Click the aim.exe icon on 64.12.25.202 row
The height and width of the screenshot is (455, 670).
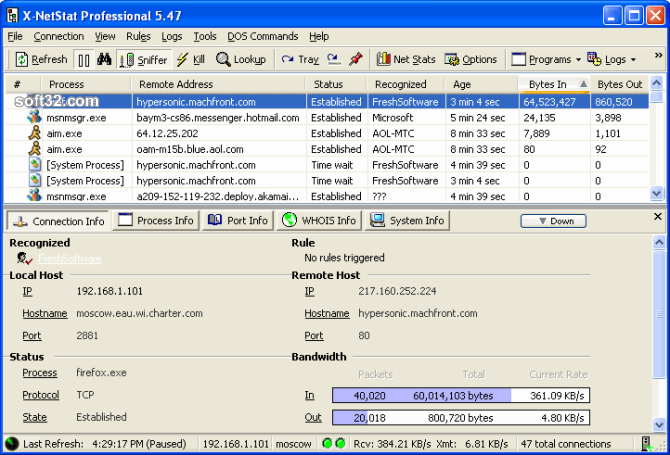click(x=35, y=133)
